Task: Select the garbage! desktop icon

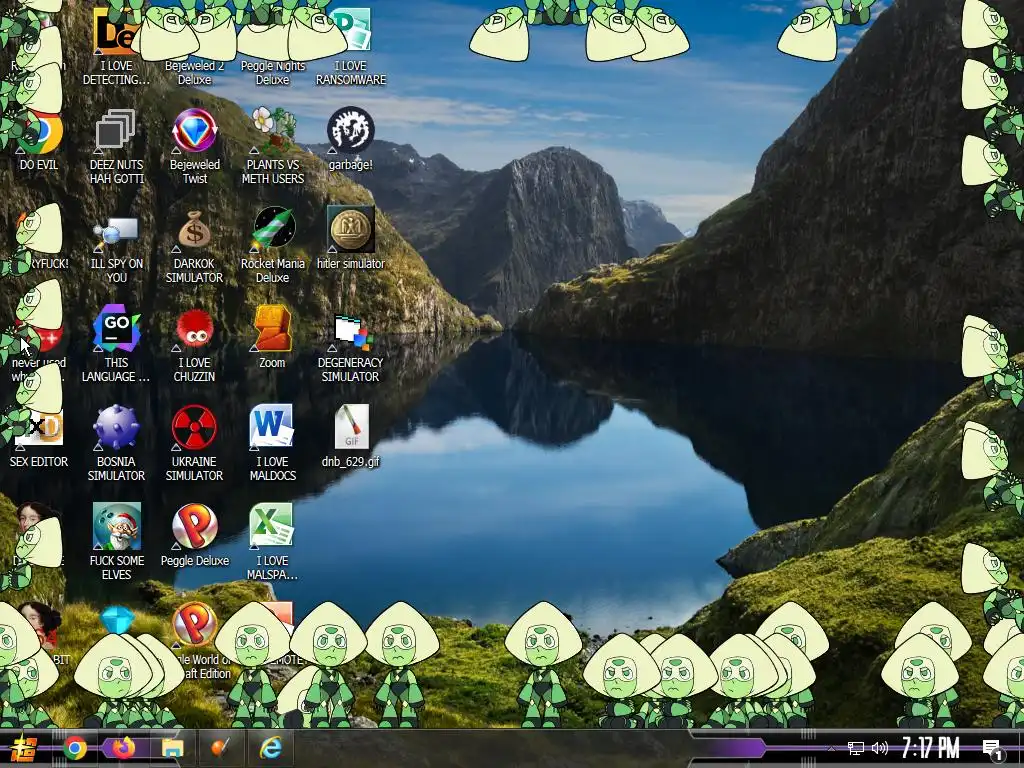Action: pyautogui.click(x=351, y=140)
